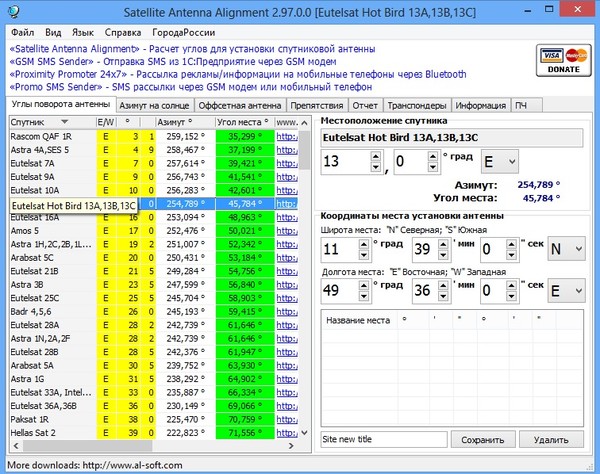The image size is (600, 474).
Task: Click the Угол места column header
Action: click(245, 122)
